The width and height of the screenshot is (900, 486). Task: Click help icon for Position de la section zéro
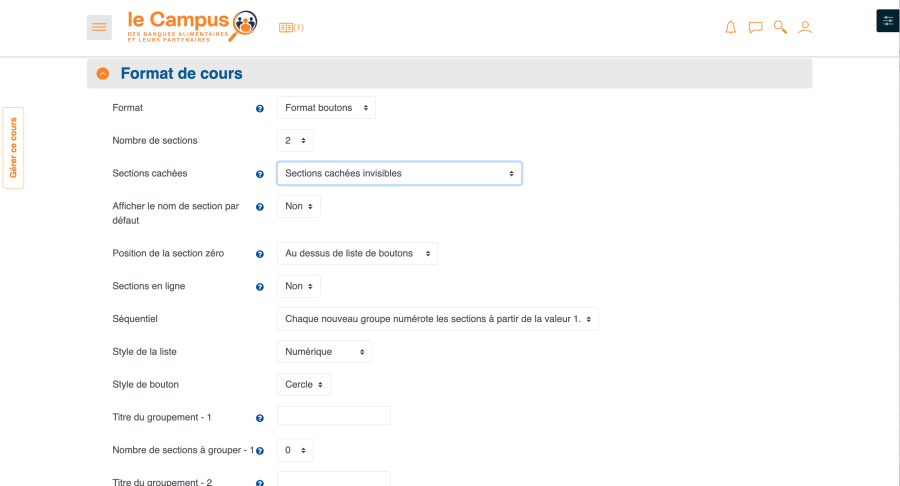tap(260, 254)
